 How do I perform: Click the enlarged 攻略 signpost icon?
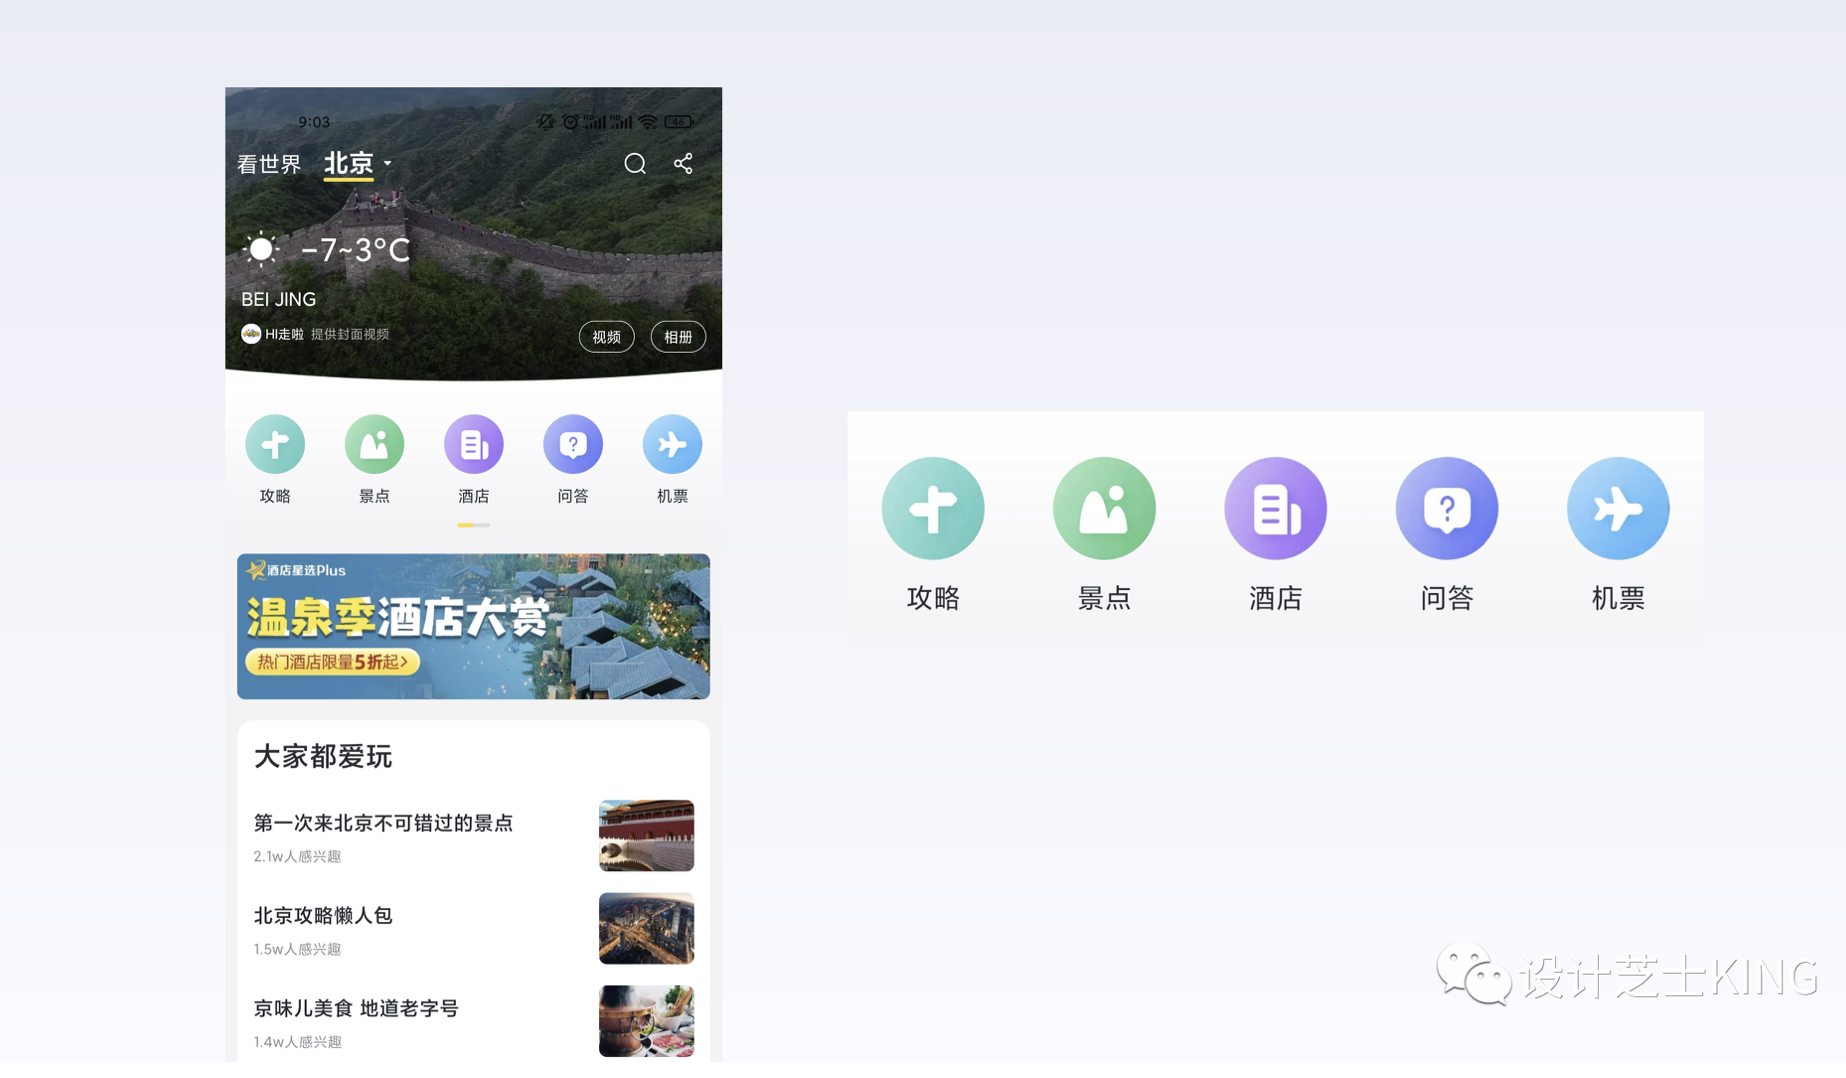(x=932, y=509)
